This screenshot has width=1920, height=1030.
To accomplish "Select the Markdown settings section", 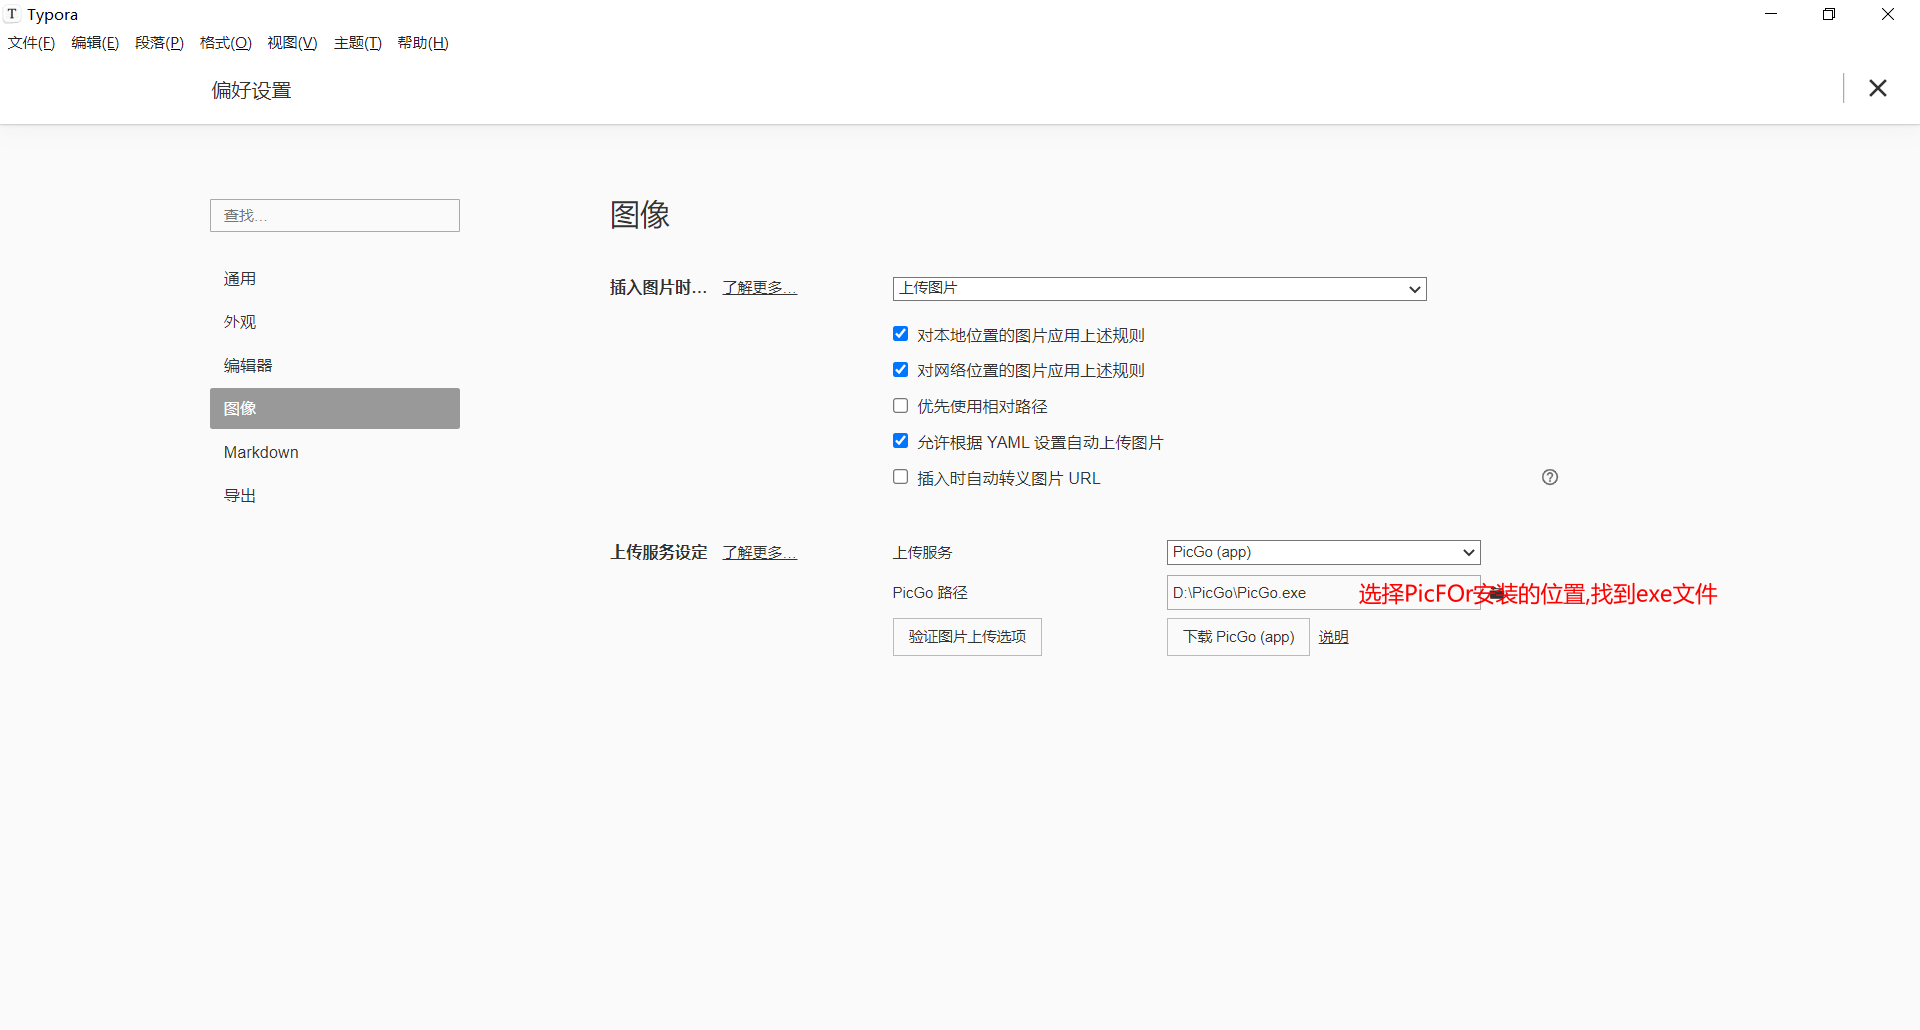I will pos(261,452).
